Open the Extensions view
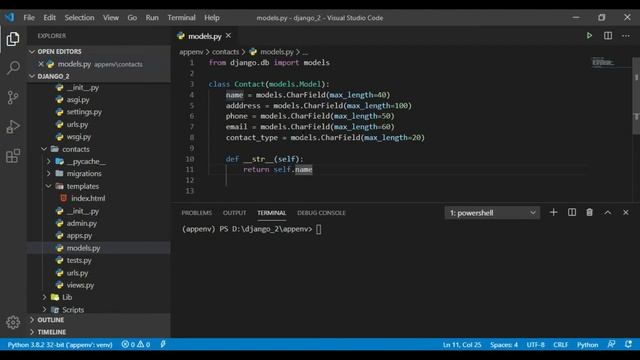The image size is (640, 360). [13, 156]
